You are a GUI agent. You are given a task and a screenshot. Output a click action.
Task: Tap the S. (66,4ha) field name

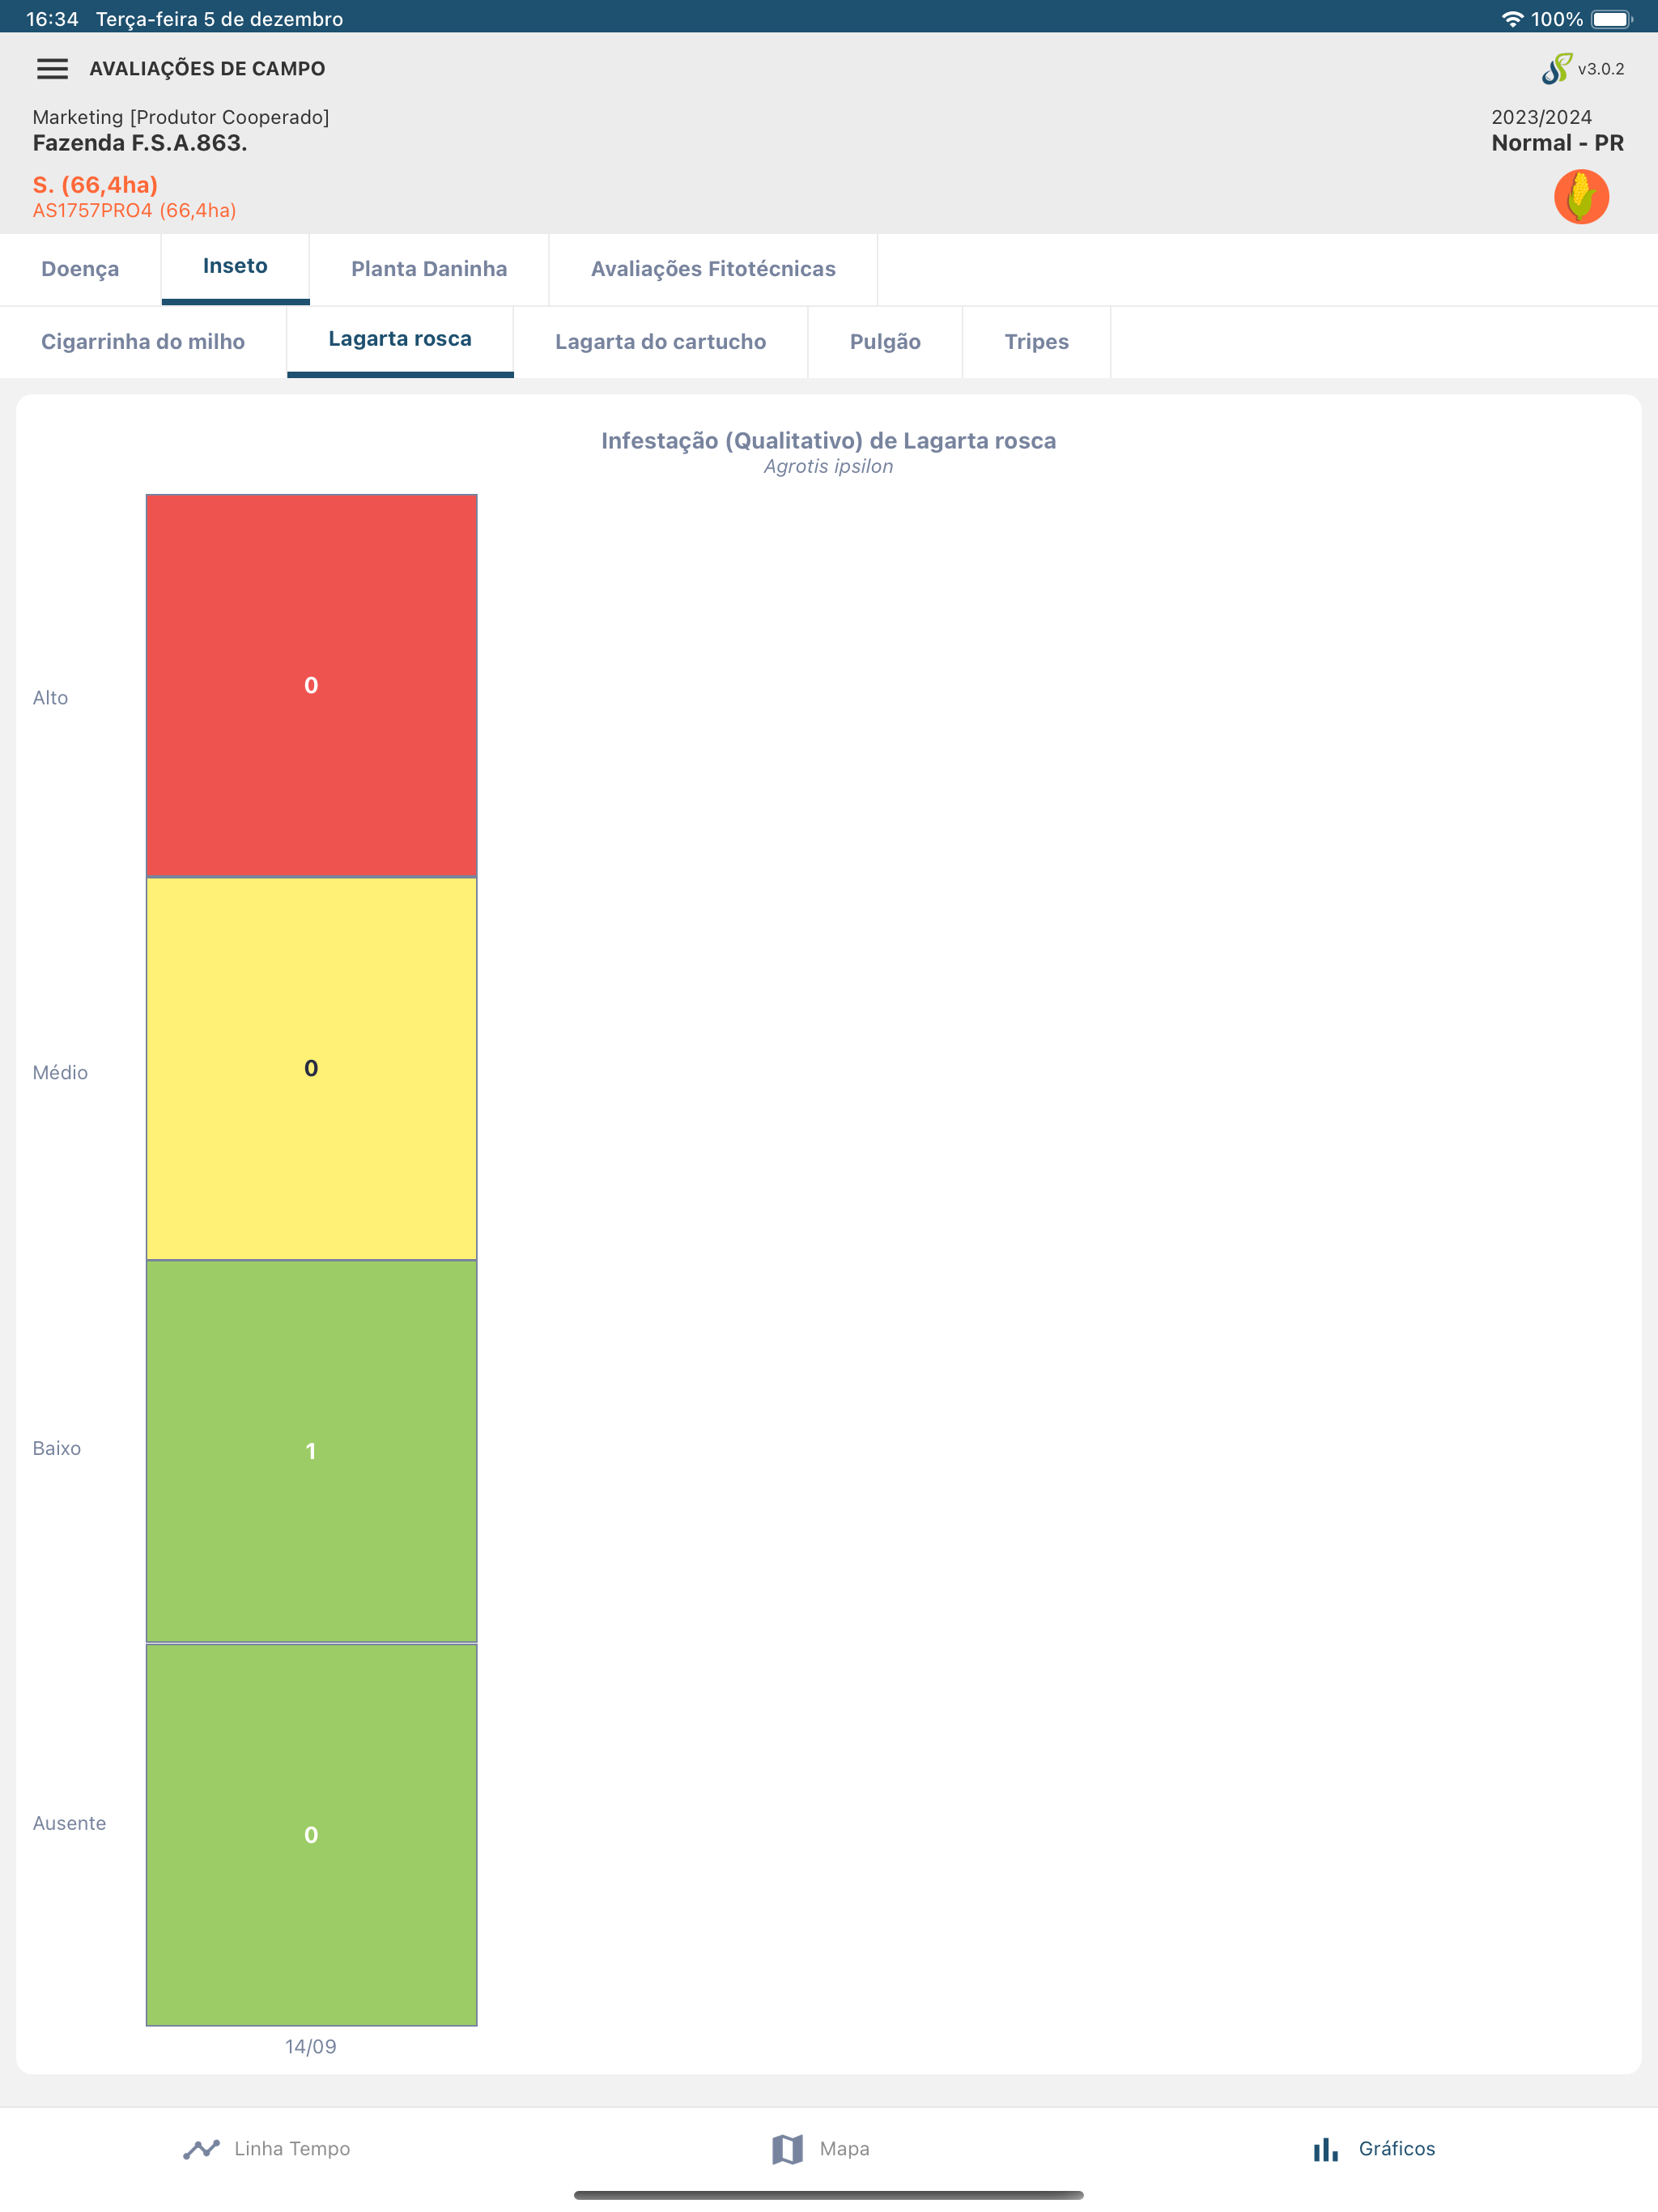[x=95, y=185]
